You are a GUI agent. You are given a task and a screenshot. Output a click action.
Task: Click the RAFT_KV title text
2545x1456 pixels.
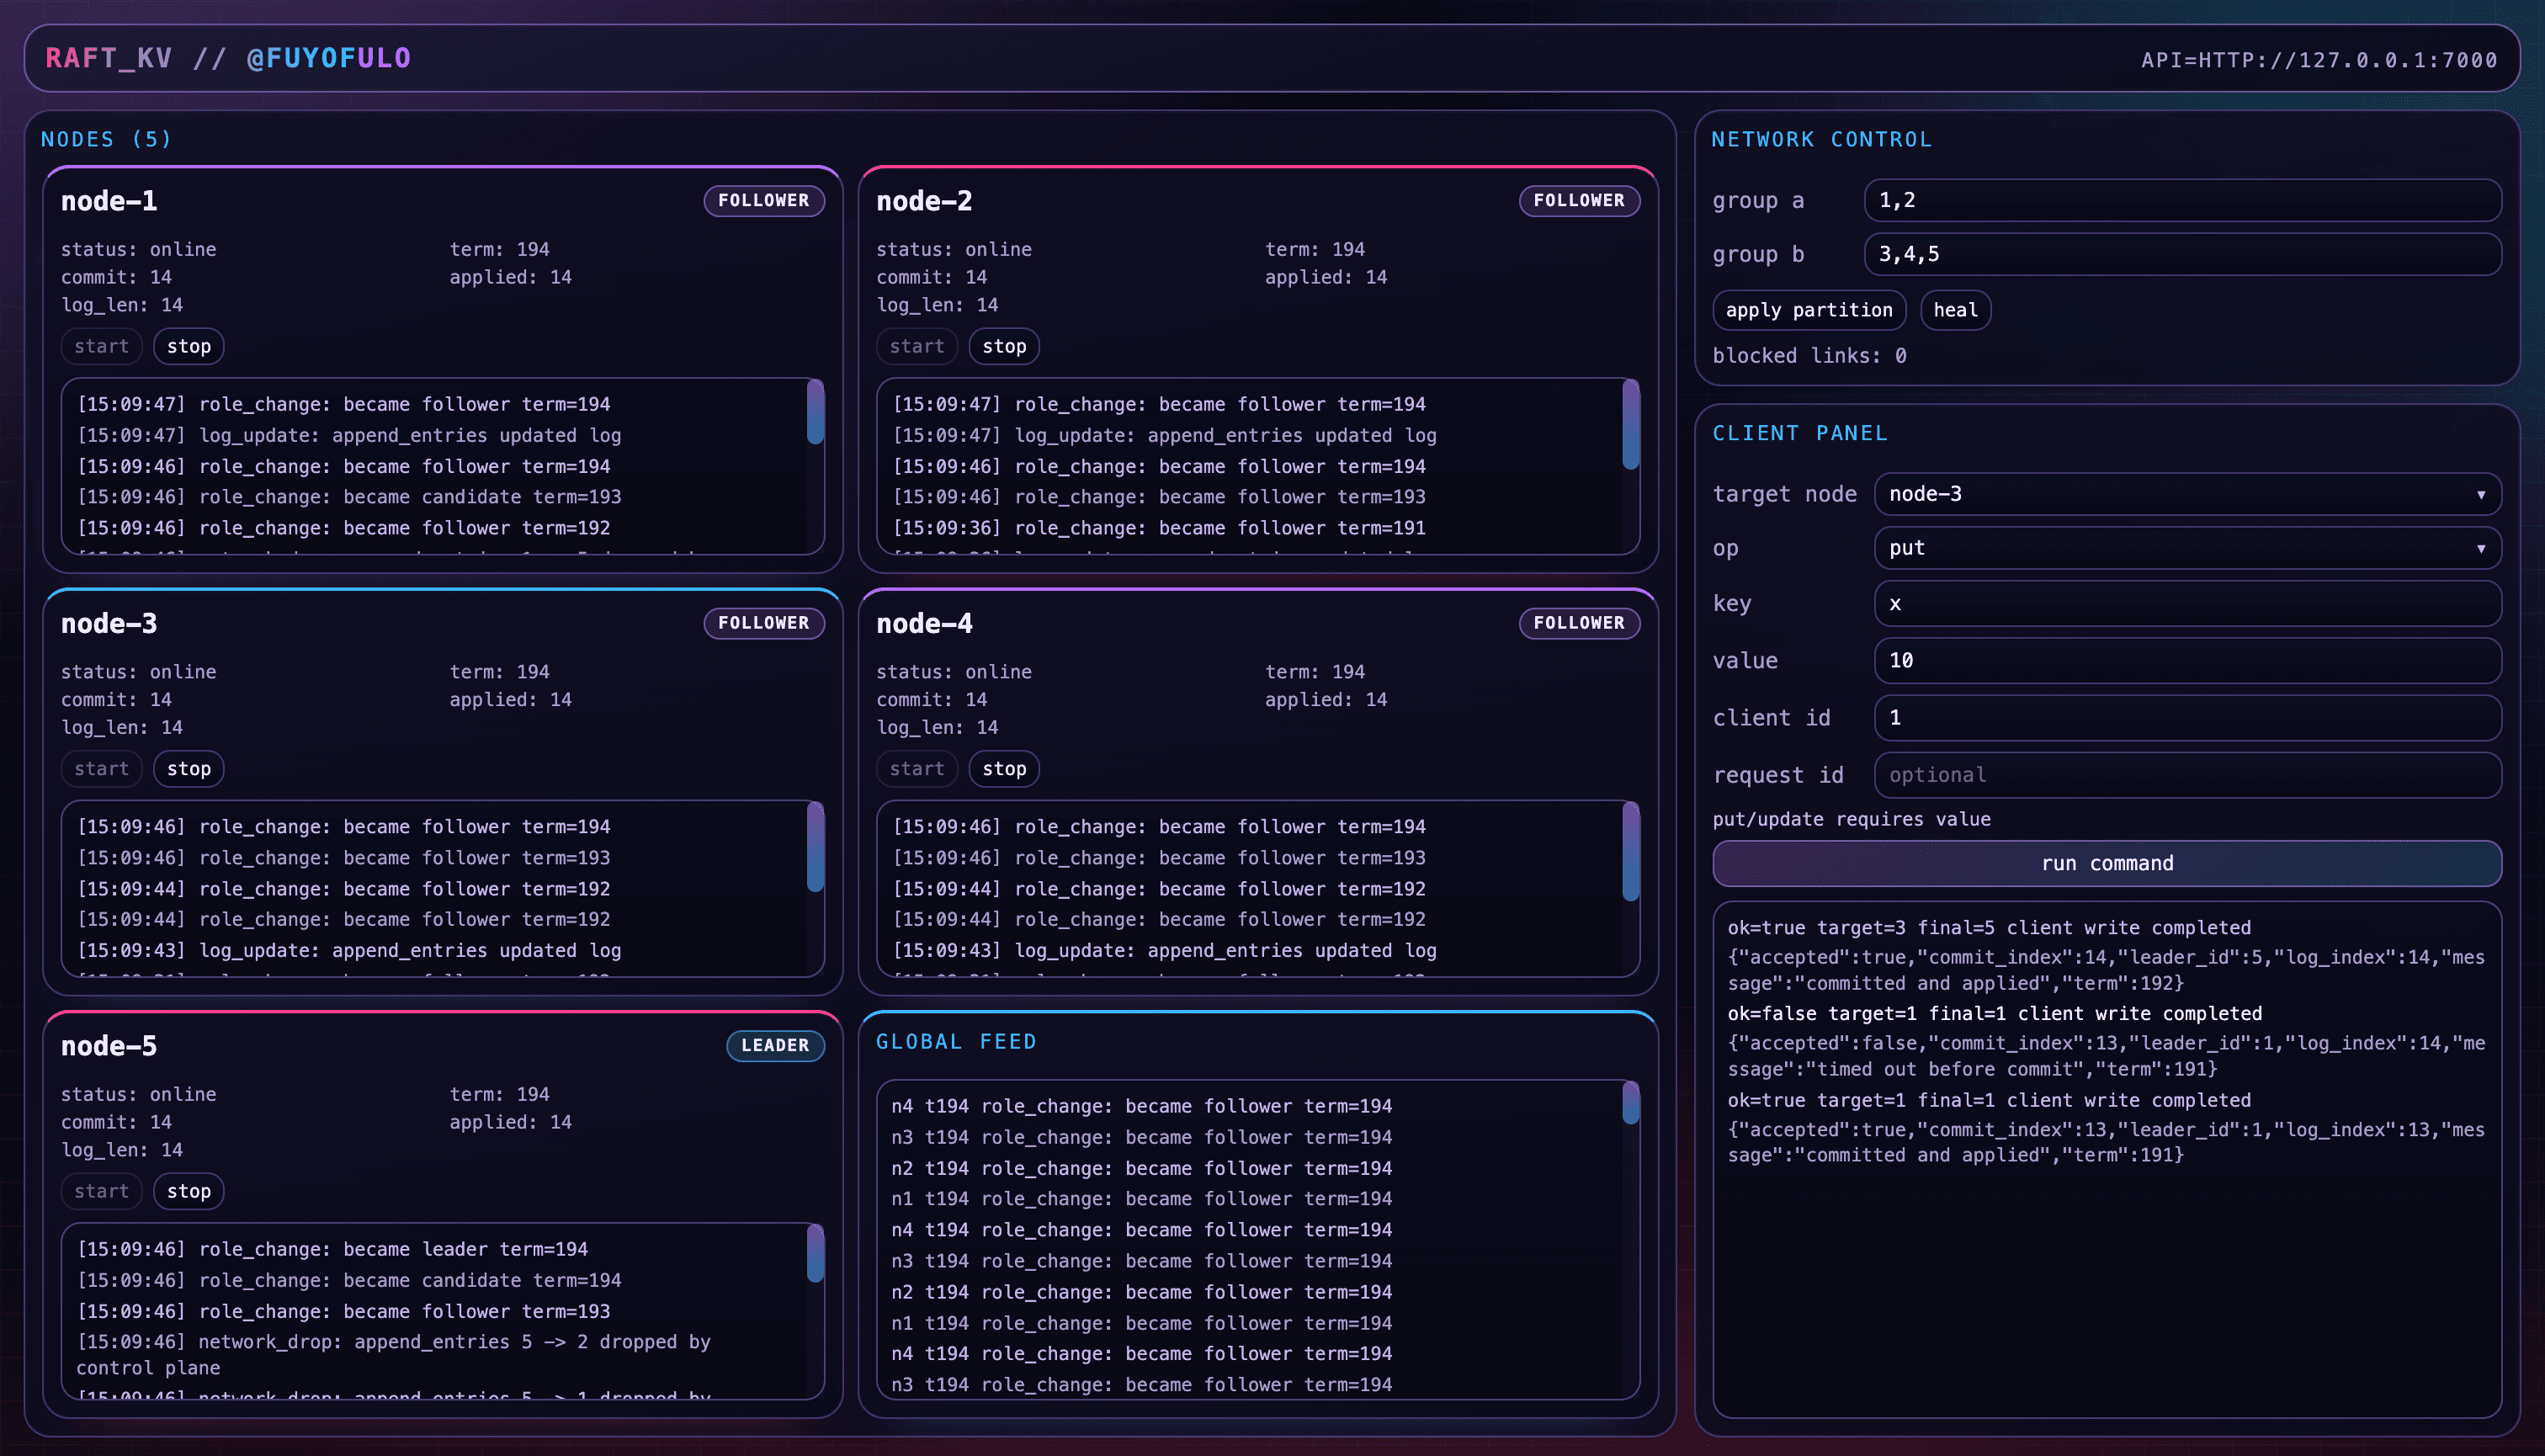(108, 58)
